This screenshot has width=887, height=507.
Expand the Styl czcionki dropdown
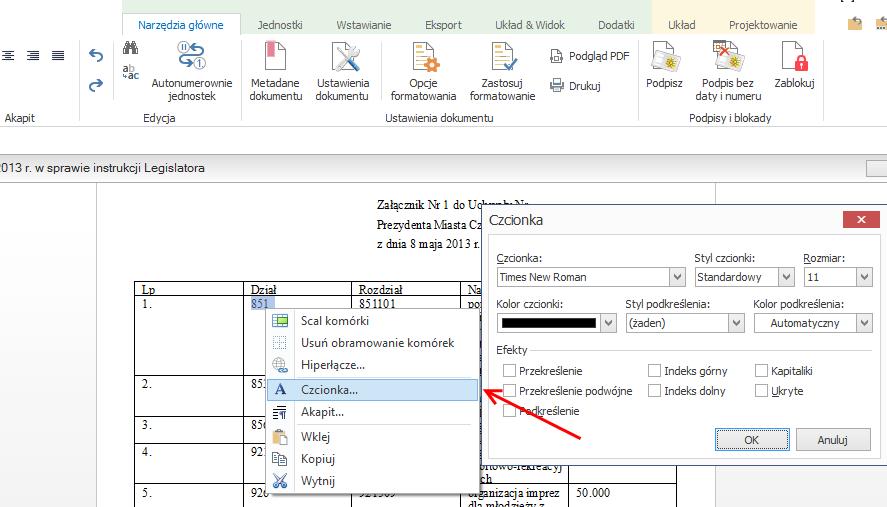click(x=786, y=277)
